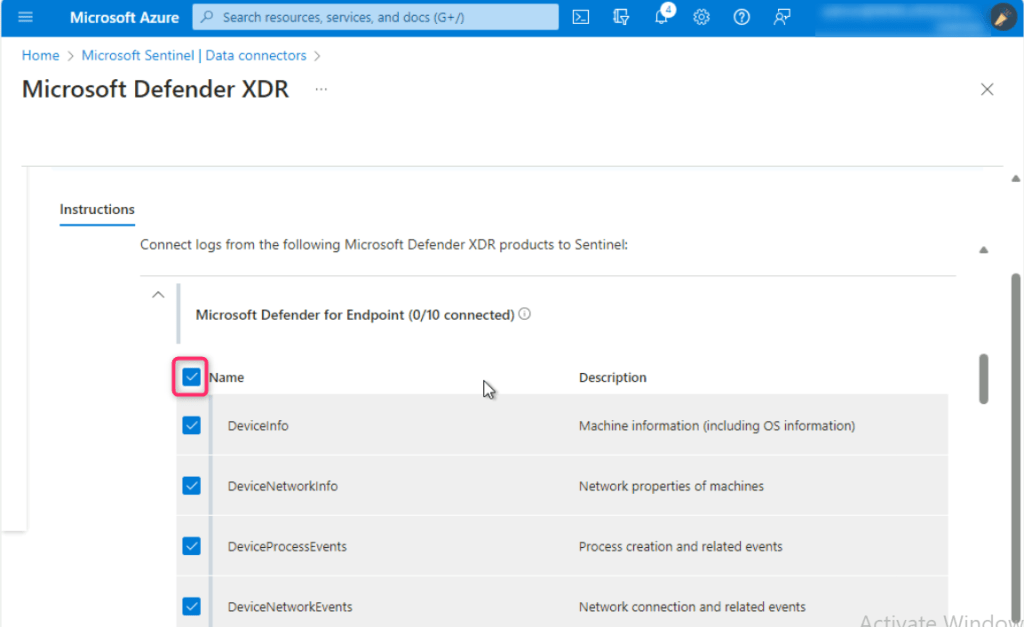Select the Instructions tab

pyautogui.click(x=97, y=209)
